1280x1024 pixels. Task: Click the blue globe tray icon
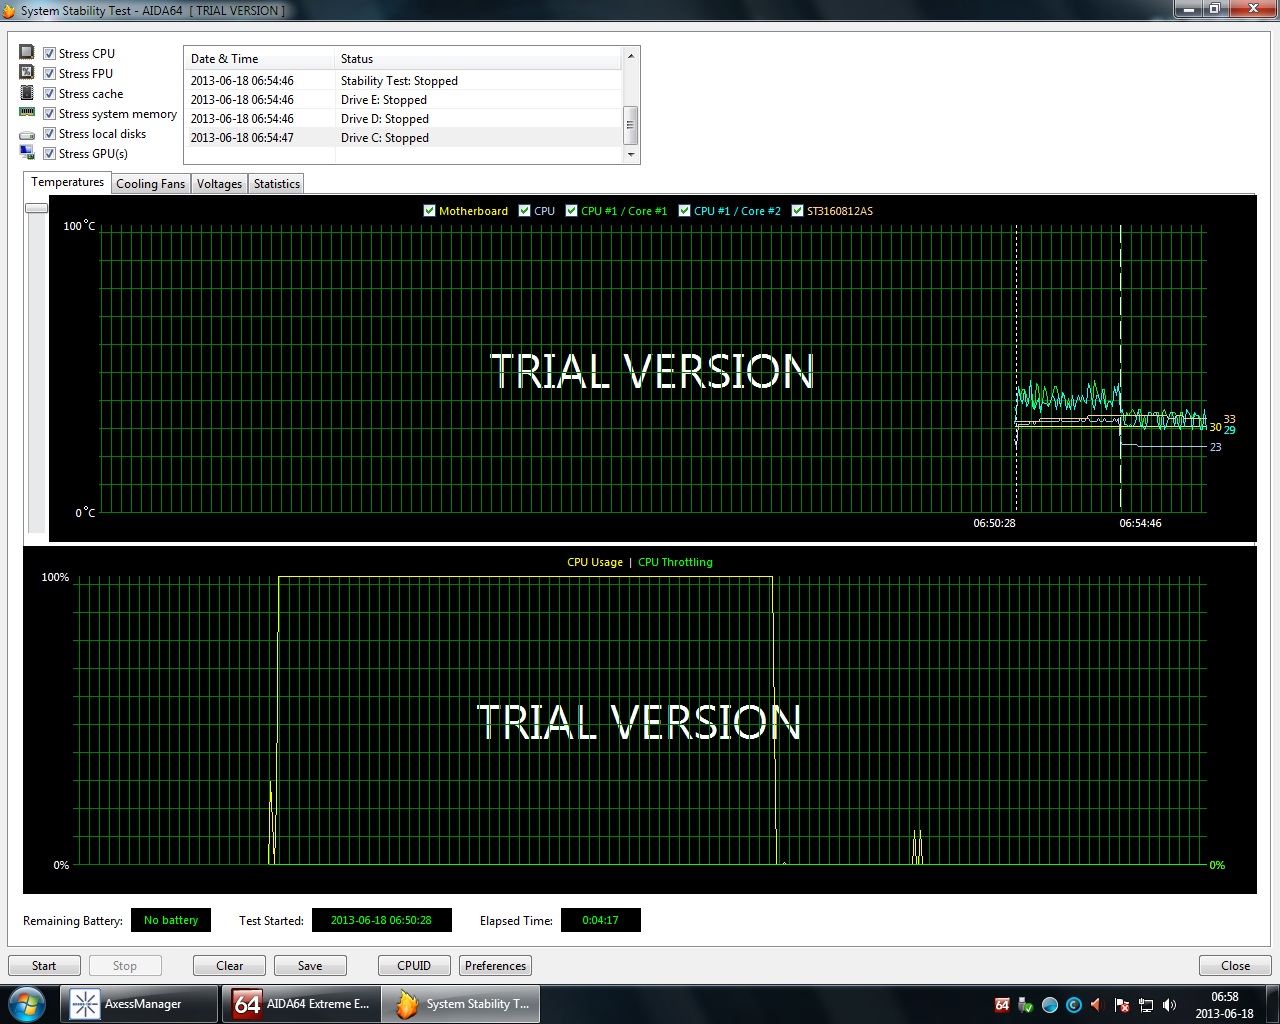tap(1050, 1005)
